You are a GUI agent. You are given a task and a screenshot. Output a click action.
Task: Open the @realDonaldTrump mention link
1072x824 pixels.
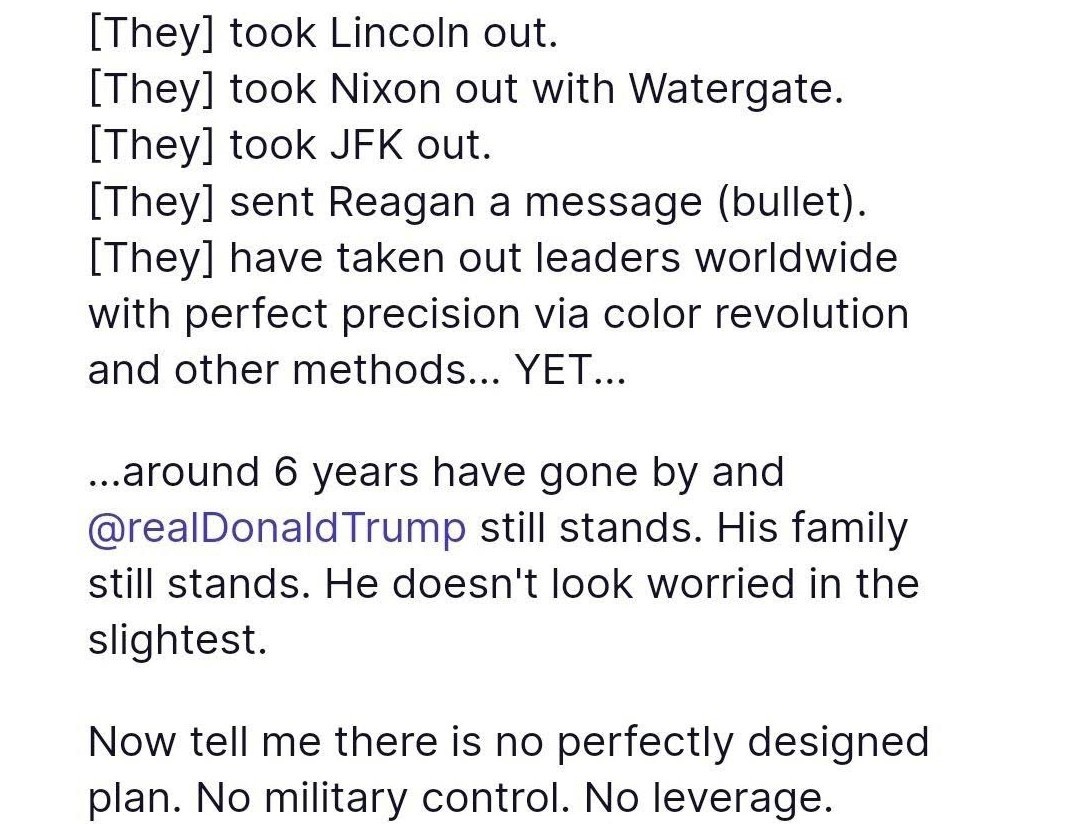[x=277, y=528]
